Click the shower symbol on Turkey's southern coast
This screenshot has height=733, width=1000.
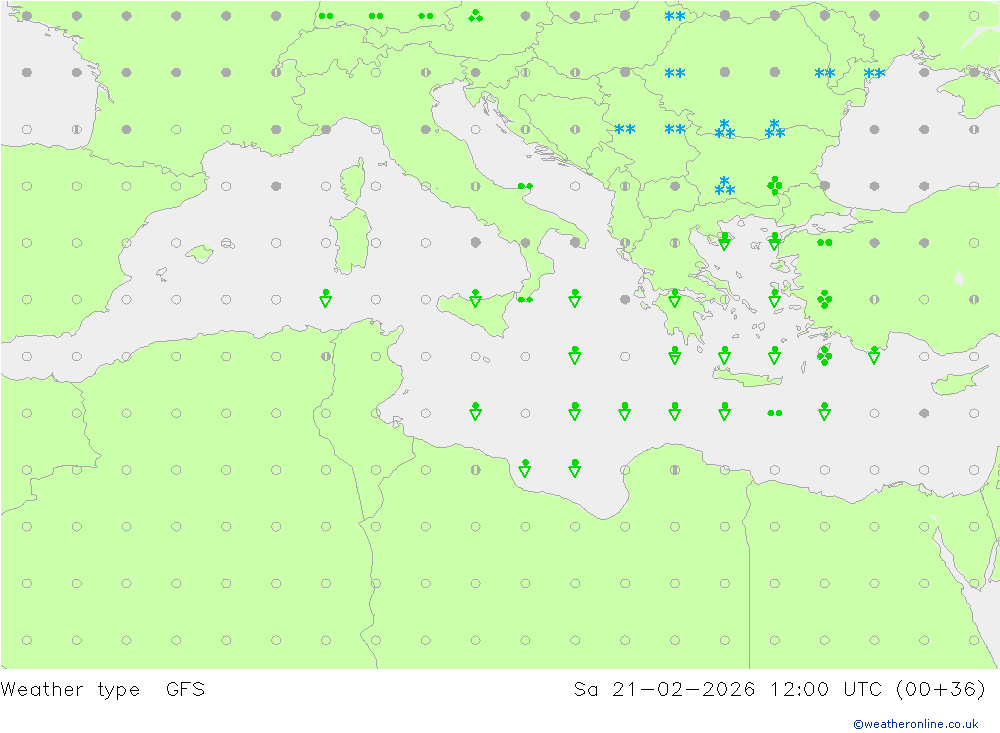[x=874, y=355]
